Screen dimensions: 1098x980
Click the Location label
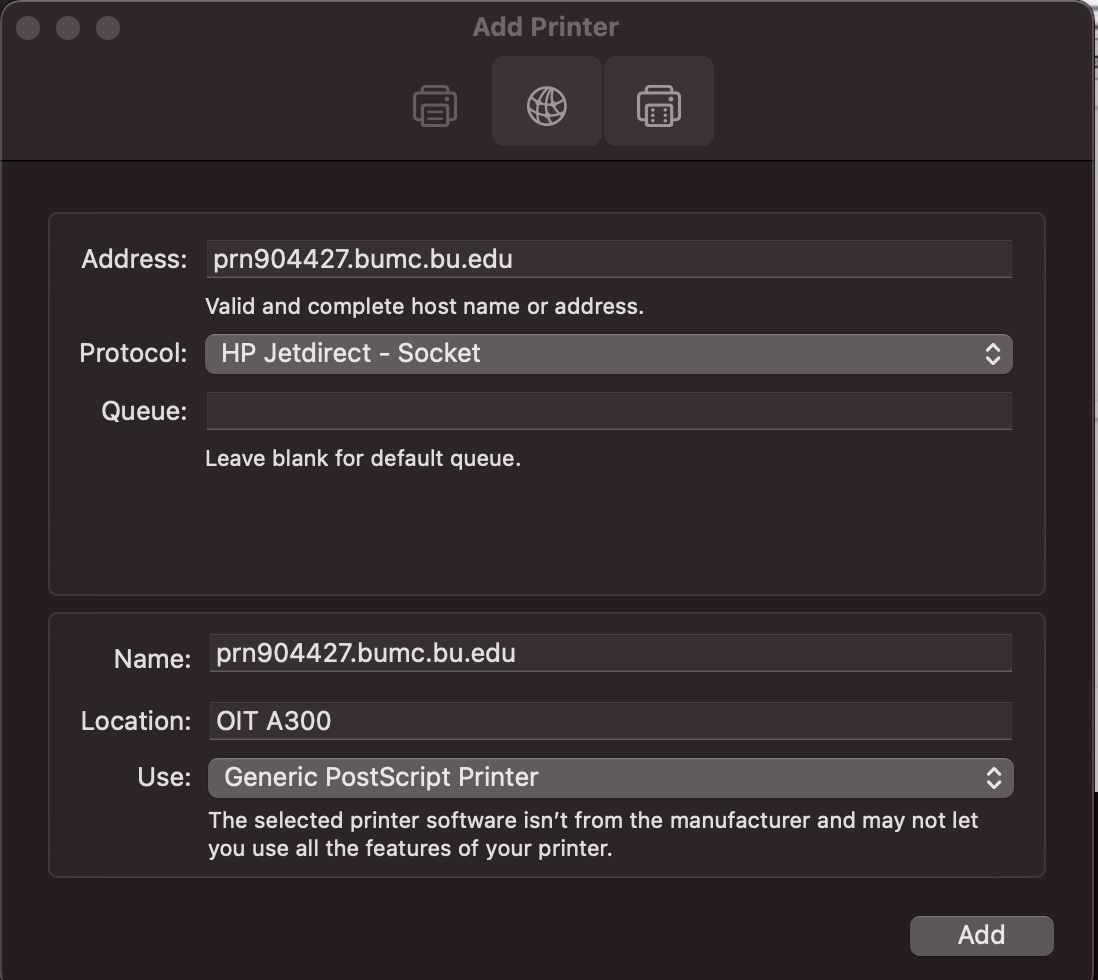(136, 721)
